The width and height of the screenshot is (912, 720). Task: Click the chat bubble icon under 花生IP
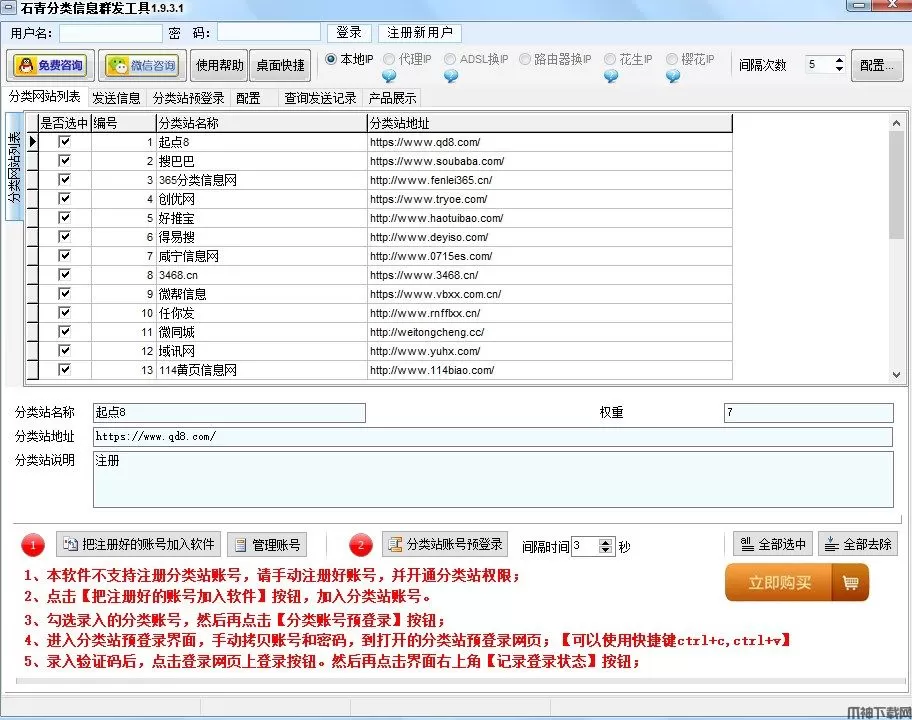point(610,76)
